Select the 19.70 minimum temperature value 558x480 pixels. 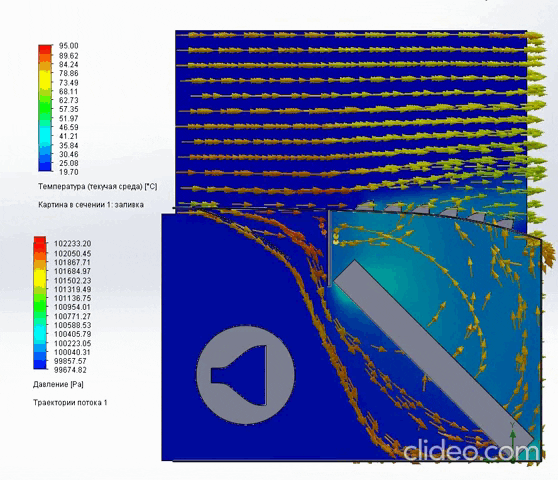point(69,172)
